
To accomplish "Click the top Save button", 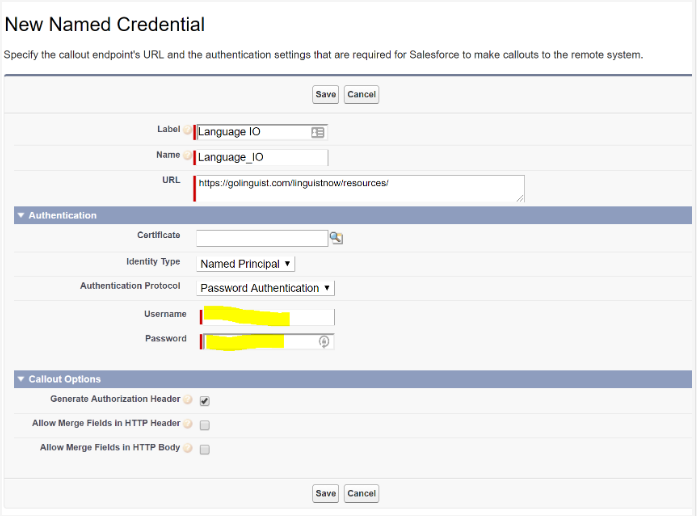I will [x=325, y=94].
